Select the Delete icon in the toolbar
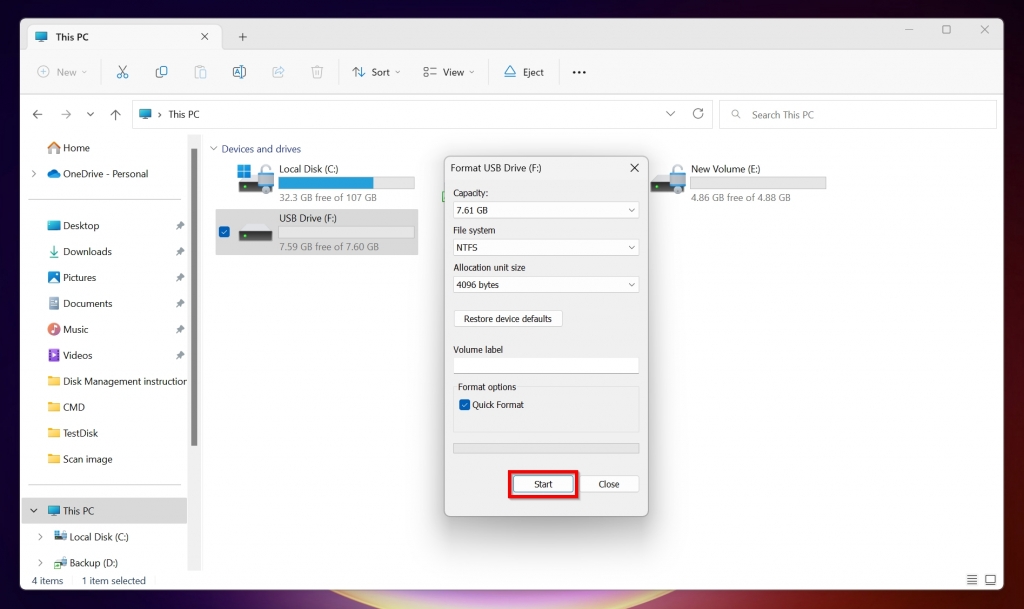This screenshot has width=1024, height=609. click(317, 71)
